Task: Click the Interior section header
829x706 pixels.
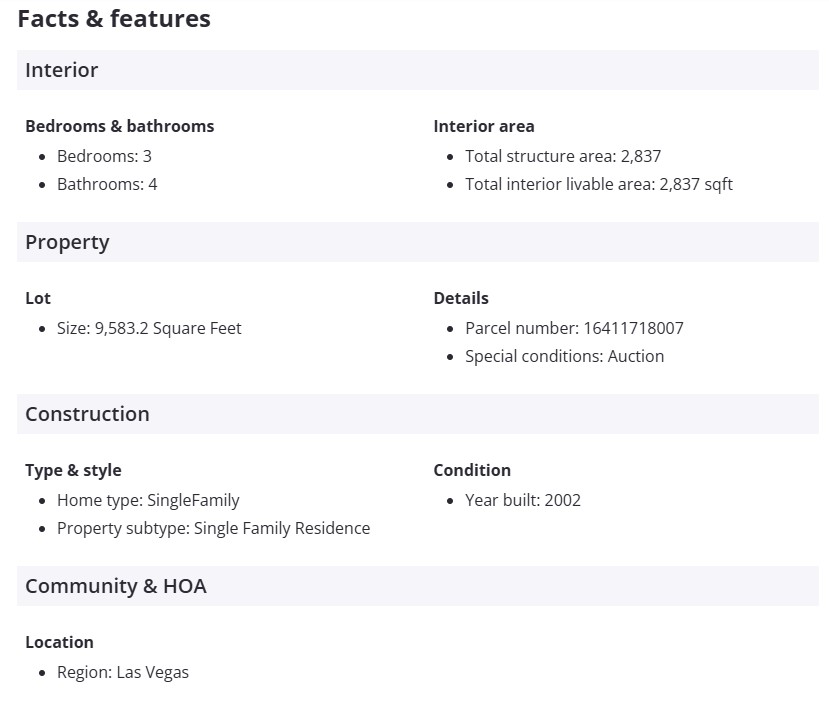Action: pyautogui.click(x=62, y=70)
